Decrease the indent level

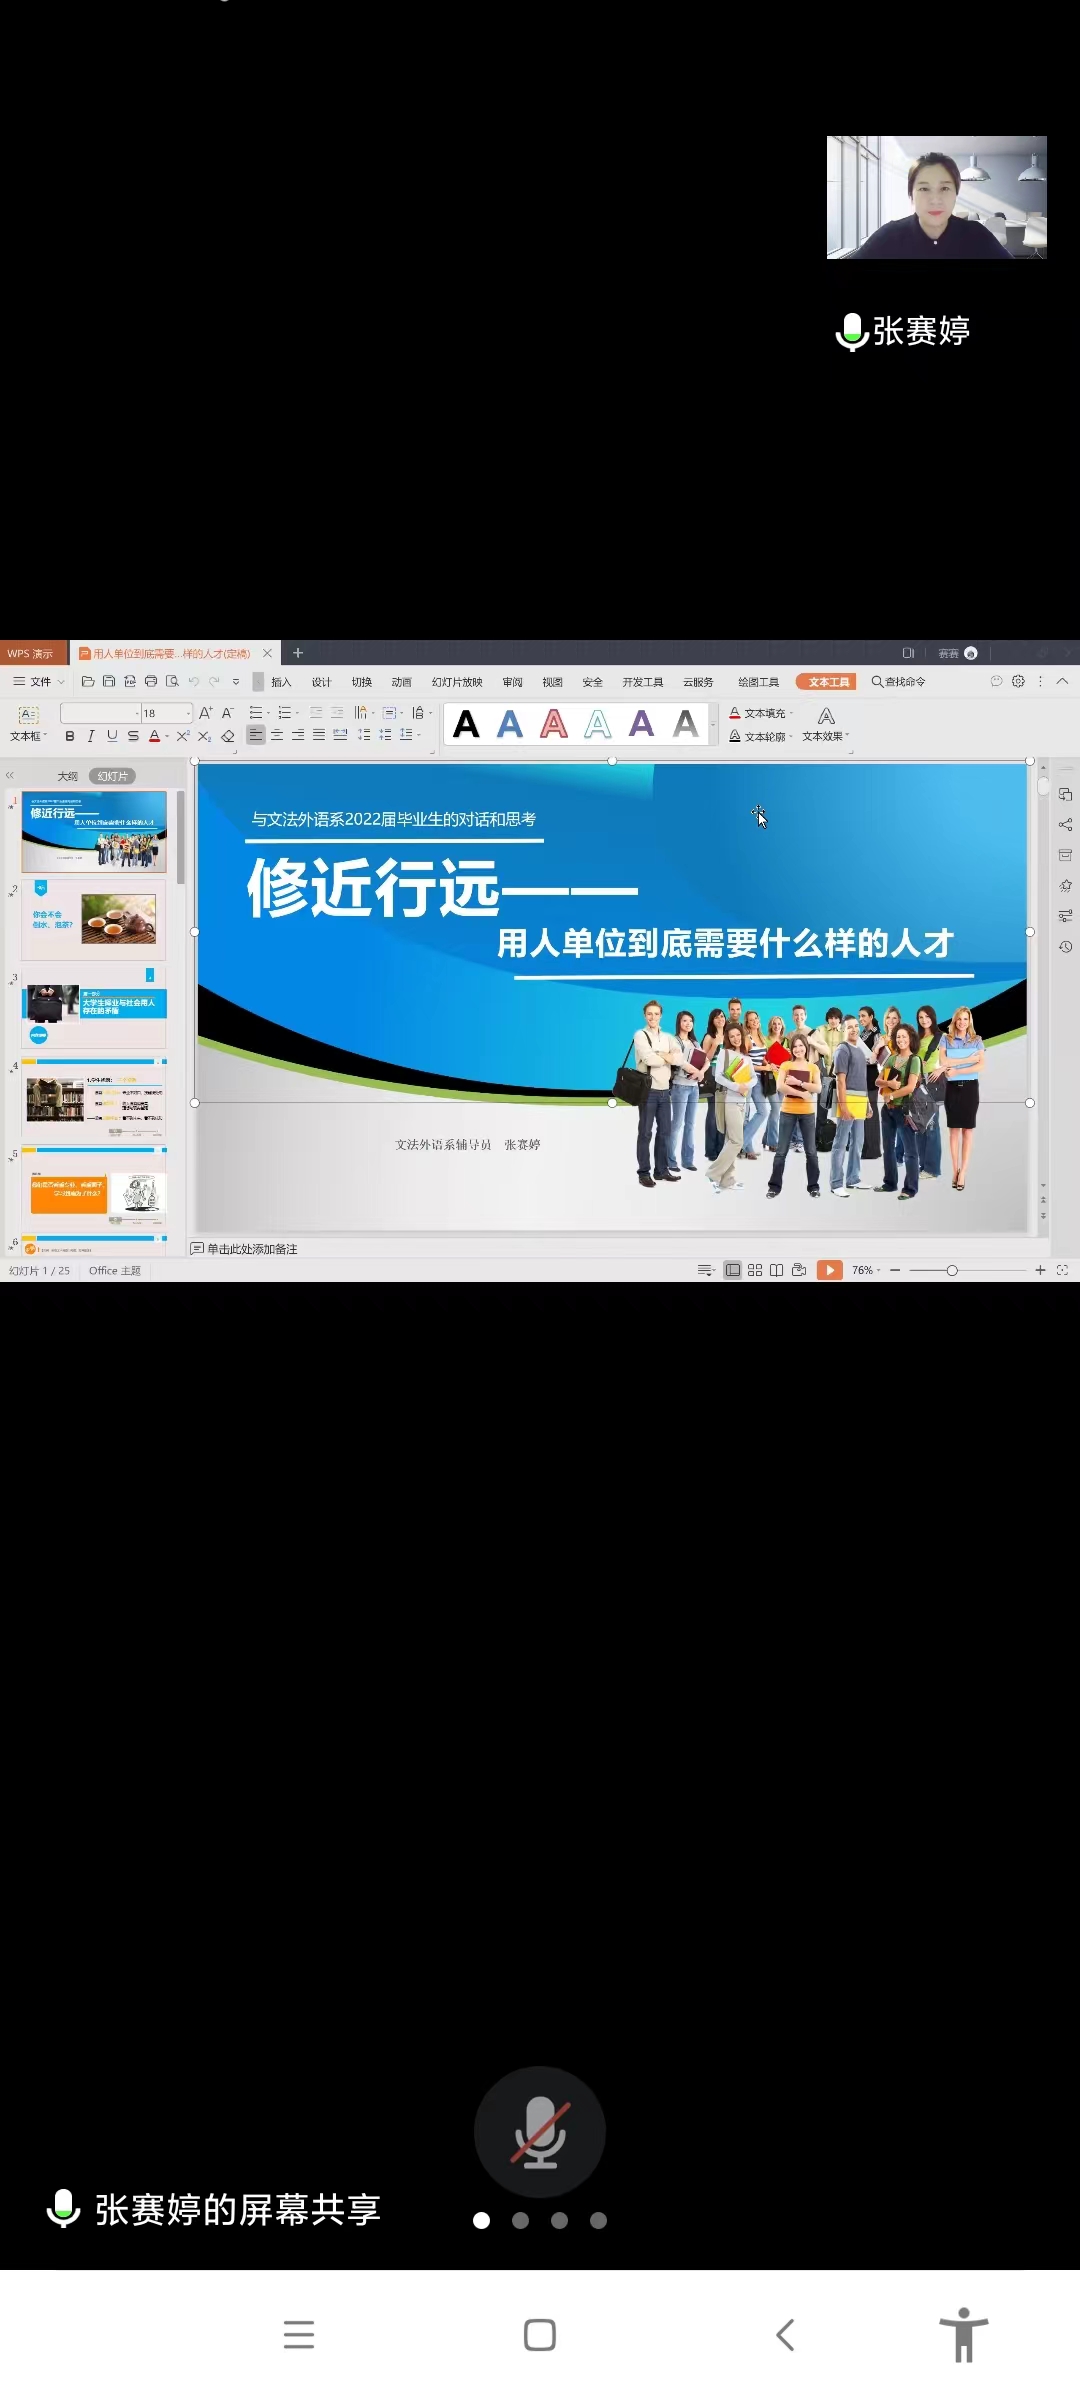(x=316, y=713)
